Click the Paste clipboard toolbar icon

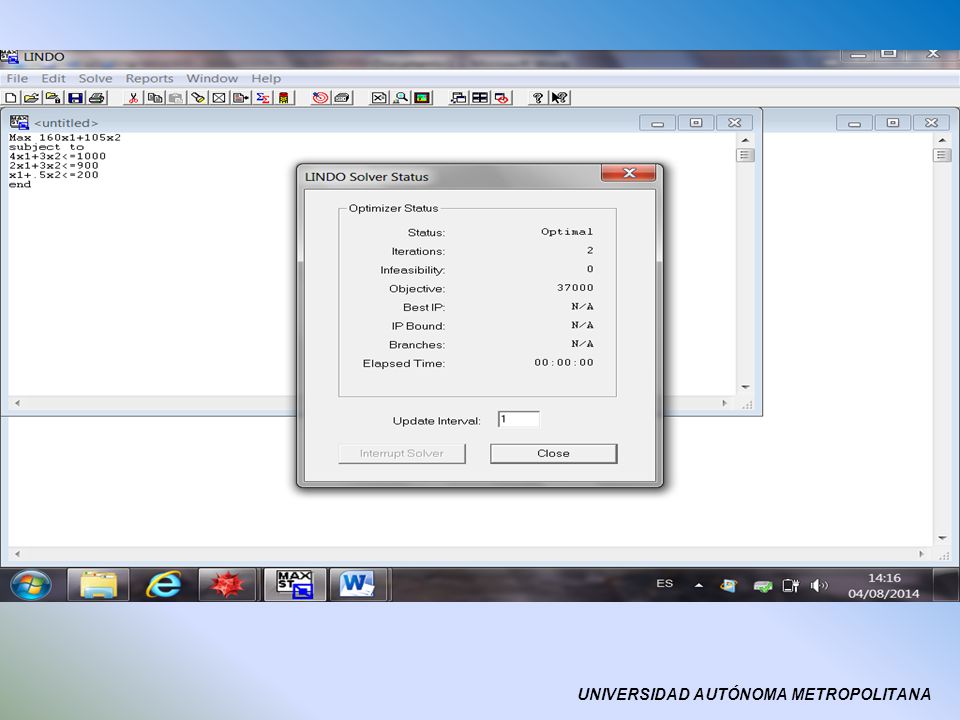tap(176, 98)
